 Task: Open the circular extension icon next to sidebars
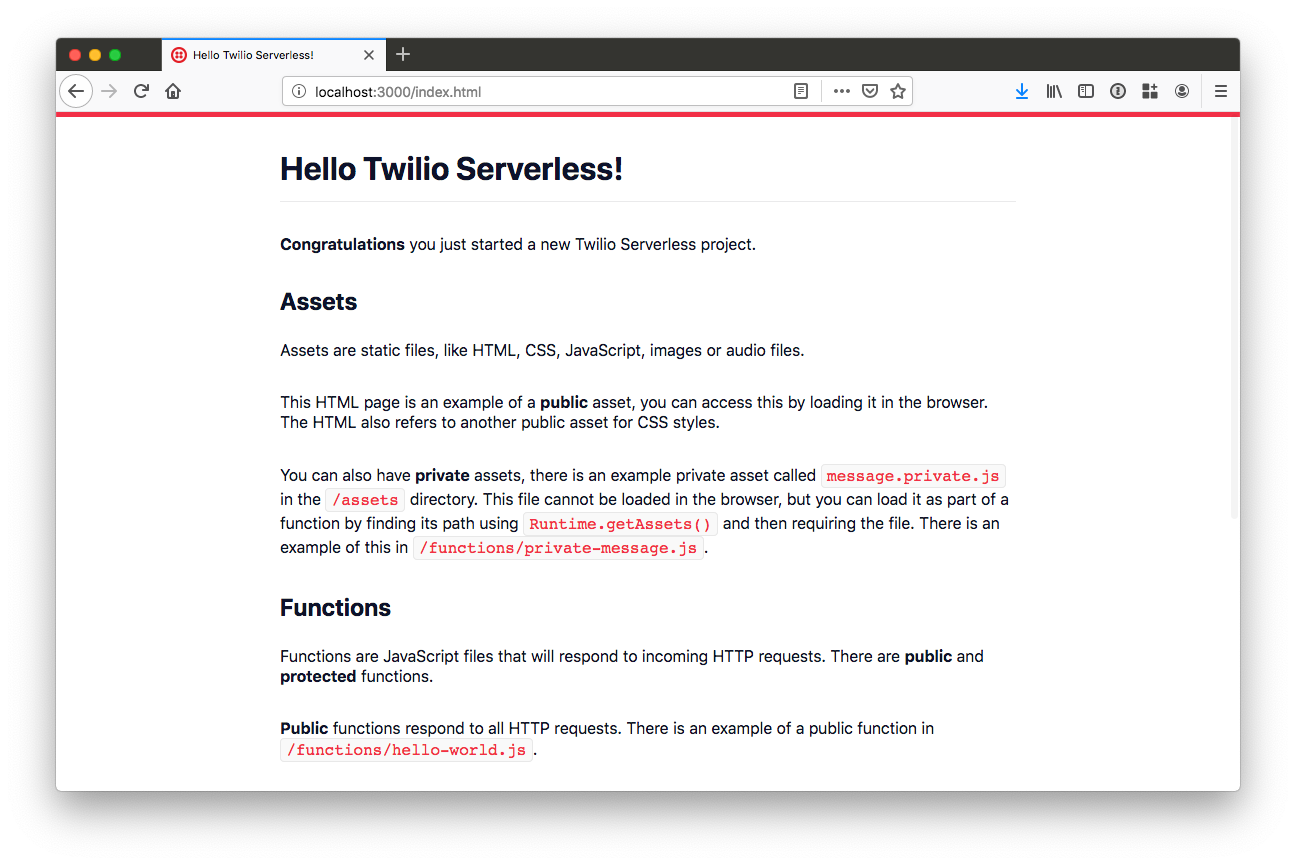pyautogui.click(x=1118, y=91)
